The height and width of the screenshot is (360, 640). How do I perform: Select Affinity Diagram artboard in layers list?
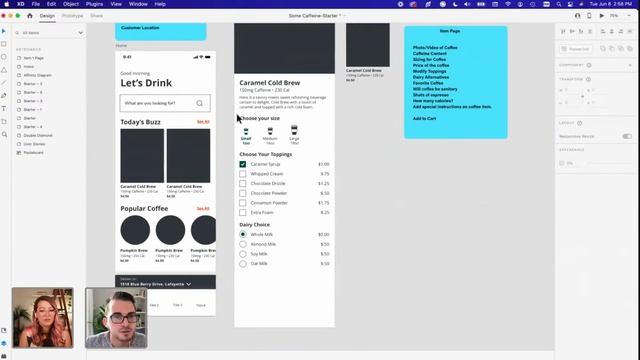38,75
